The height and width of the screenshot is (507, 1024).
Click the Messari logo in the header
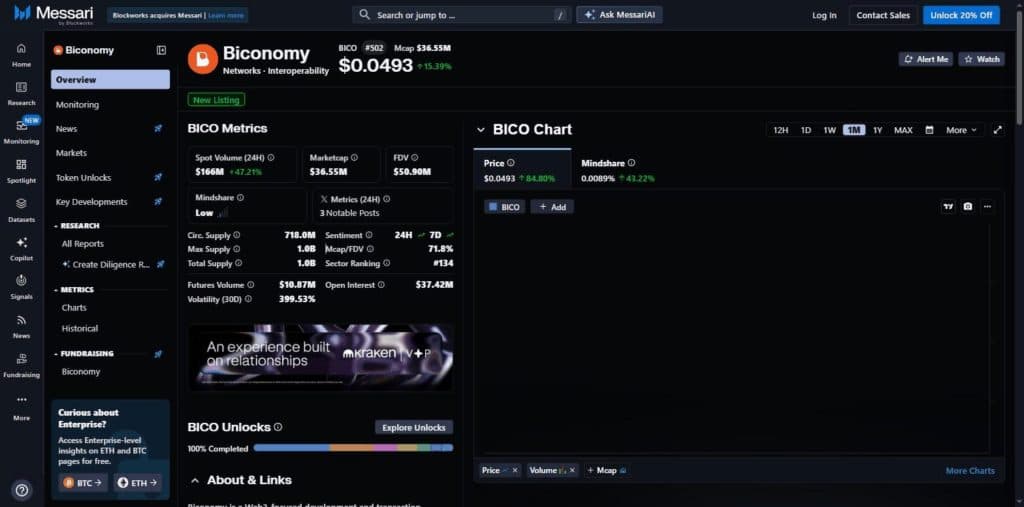coord(54,14)
